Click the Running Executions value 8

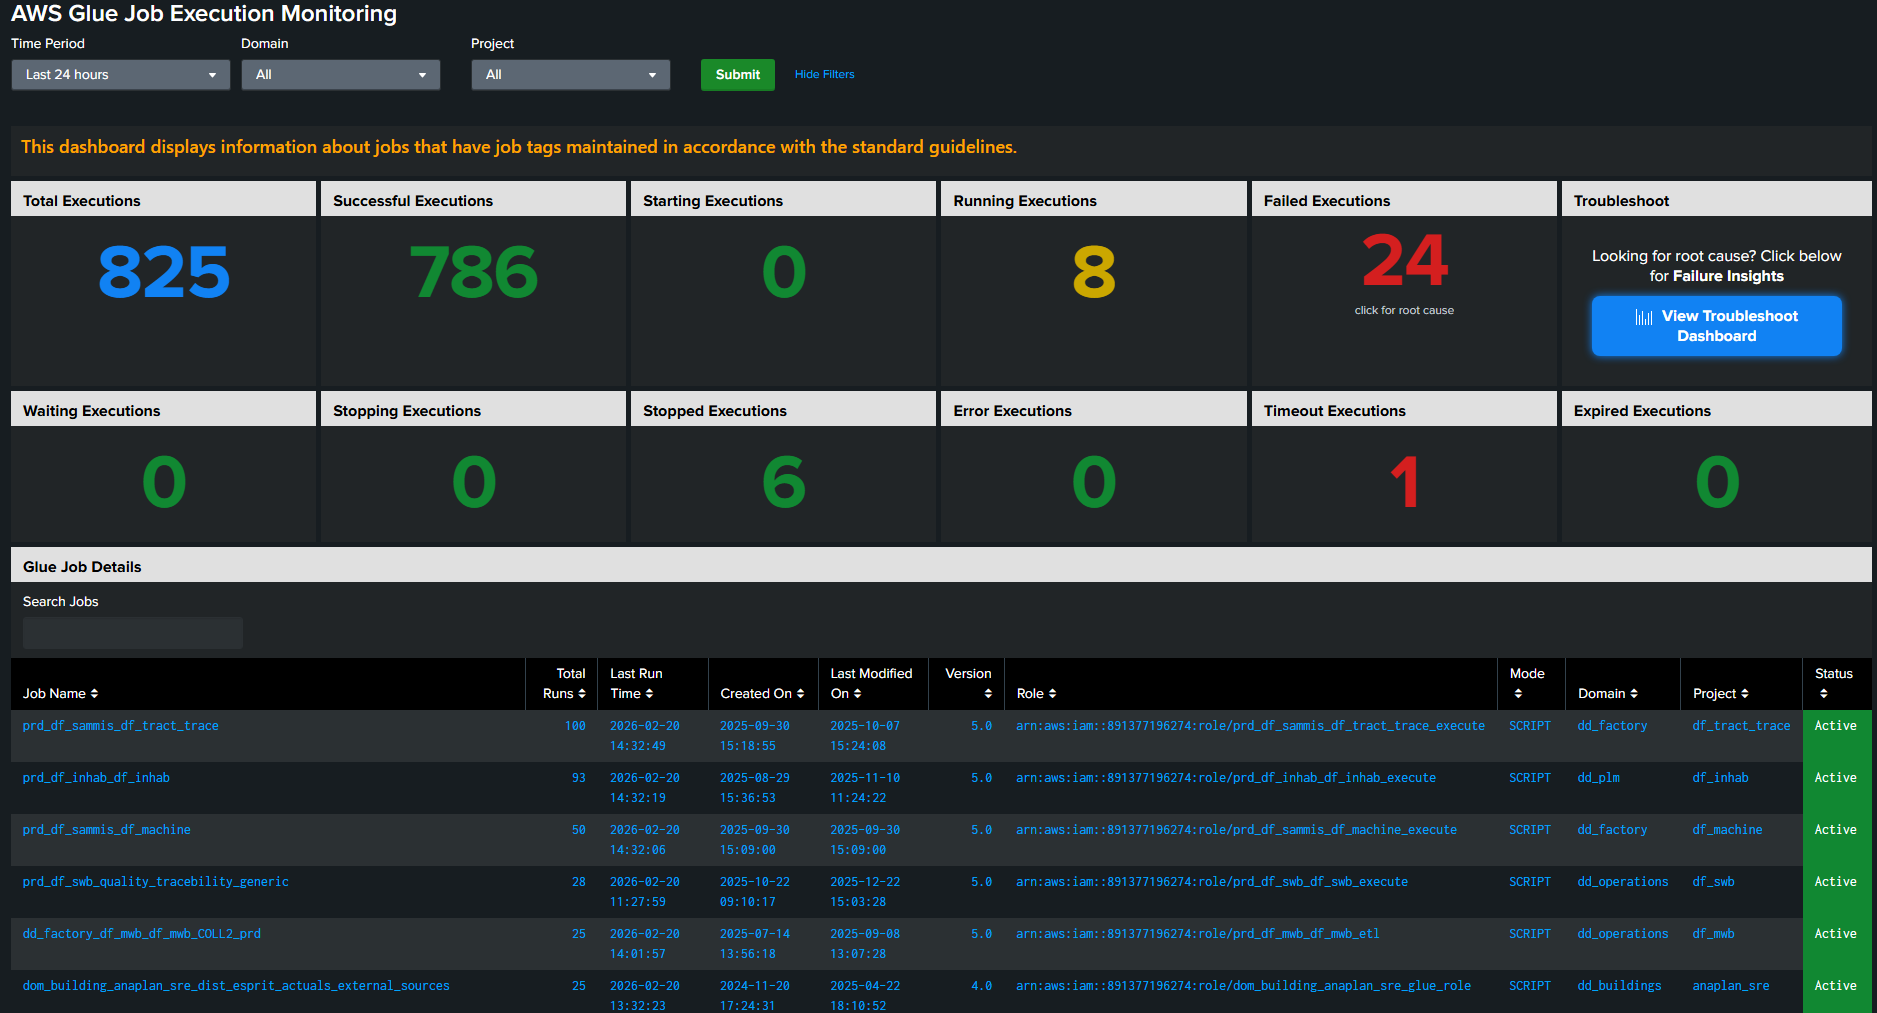pos(1094,272)
